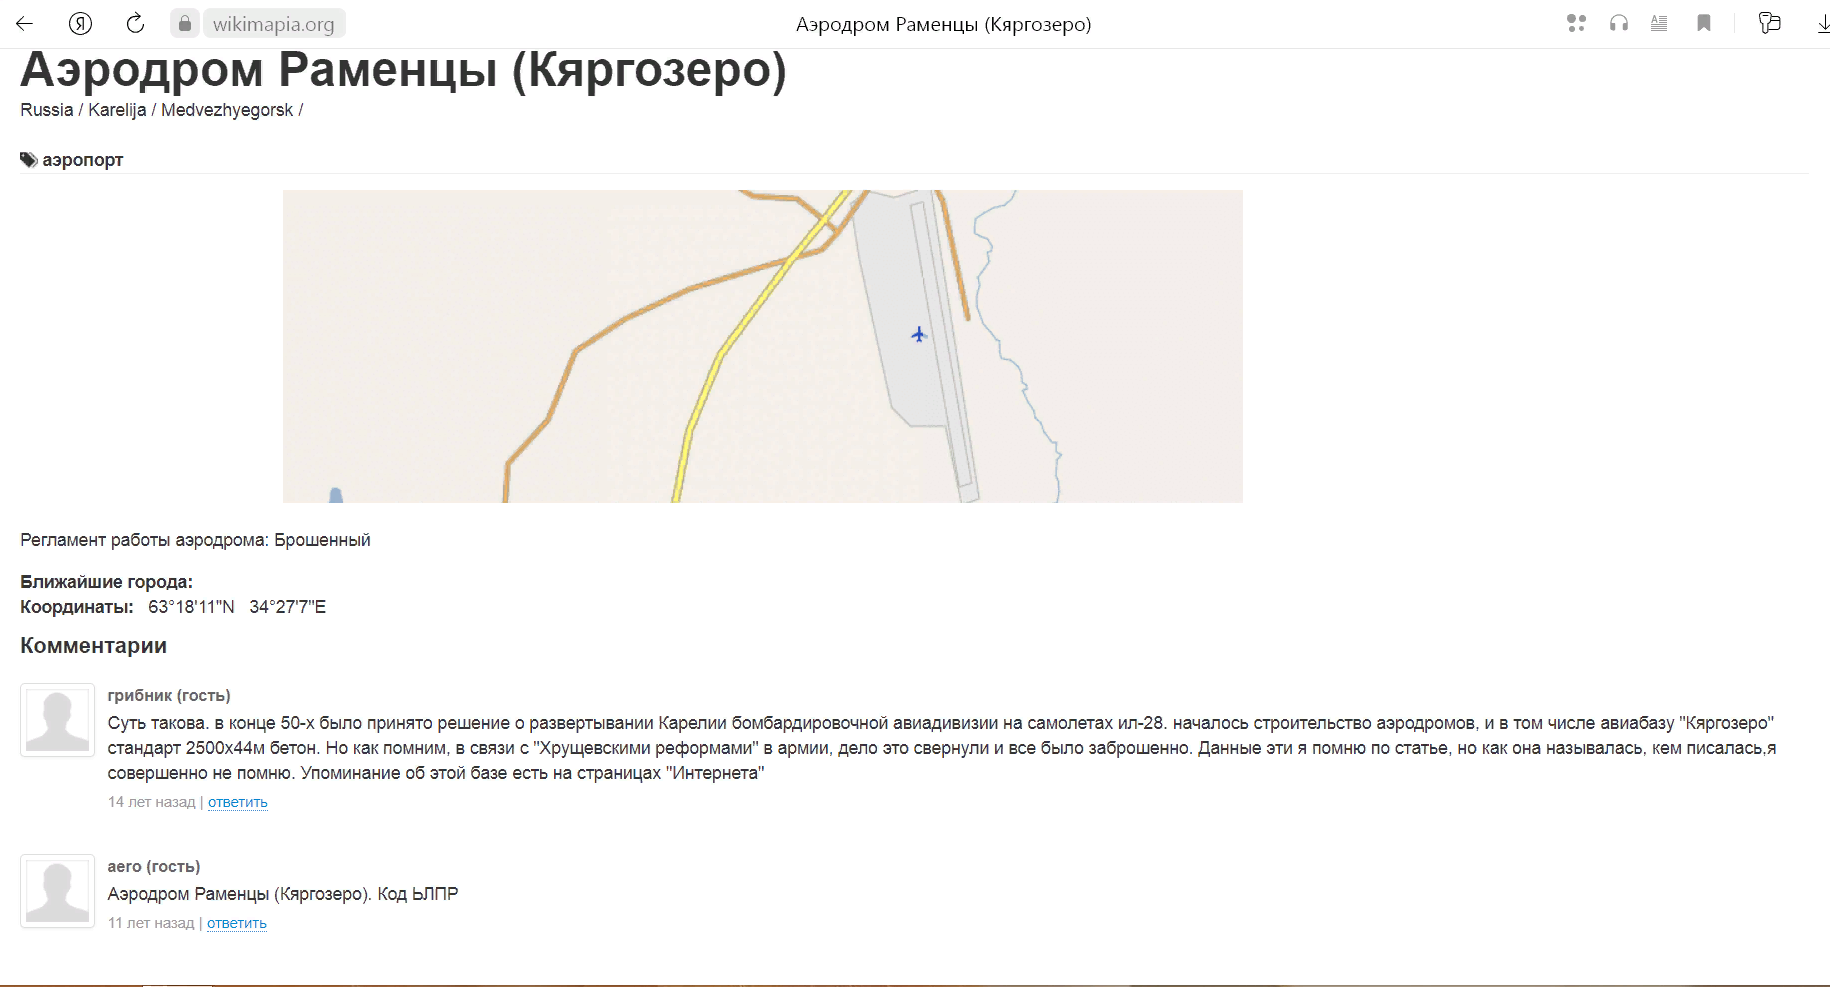Image resolution: width=1830 pixels, height=987 pixels.
Task: Click the padlock site security icon
Action: pyautogui.click(x=185, y=24)
